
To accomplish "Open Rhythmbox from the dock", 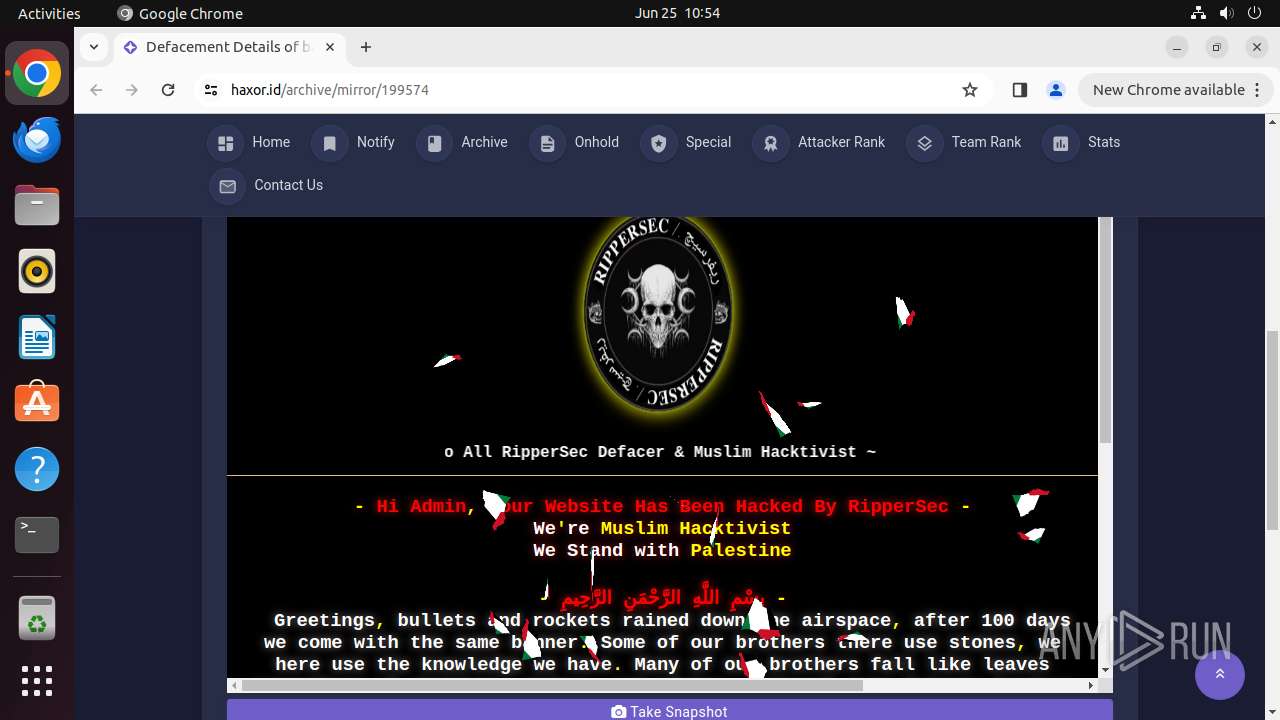I will (x=37, y=272).
